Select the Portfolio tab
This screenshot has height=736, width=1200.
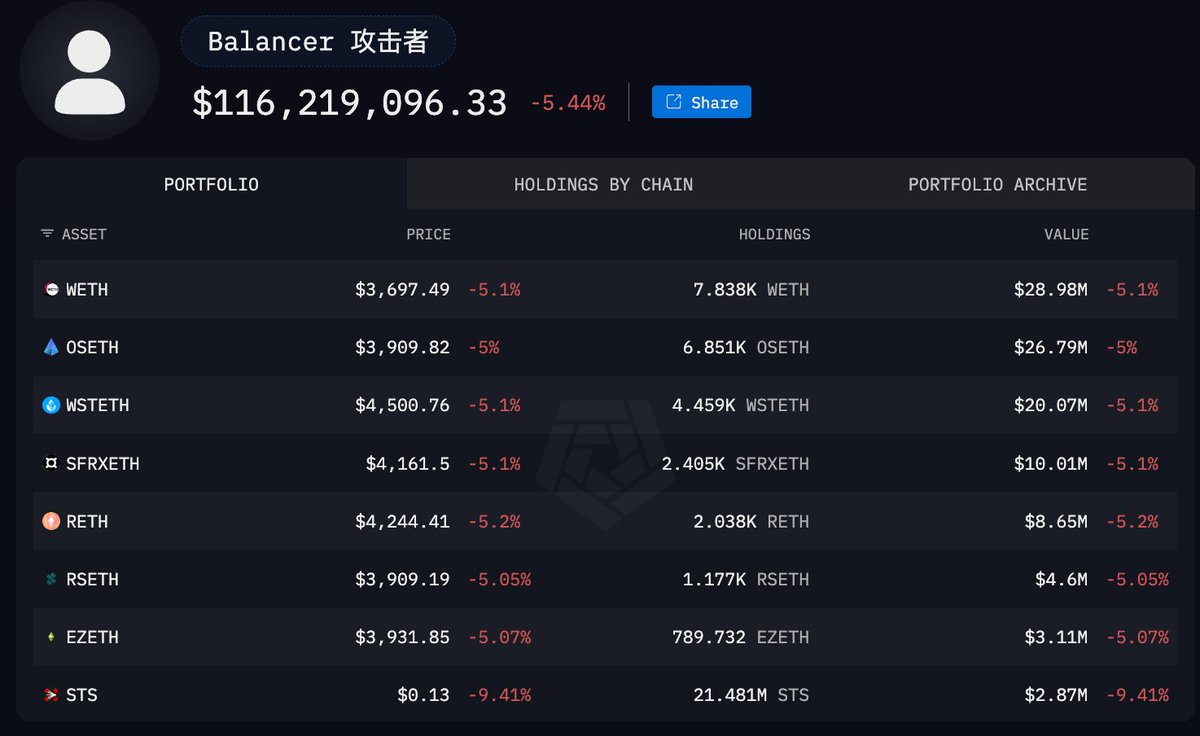pyautogui.click(x=211, y=184)
